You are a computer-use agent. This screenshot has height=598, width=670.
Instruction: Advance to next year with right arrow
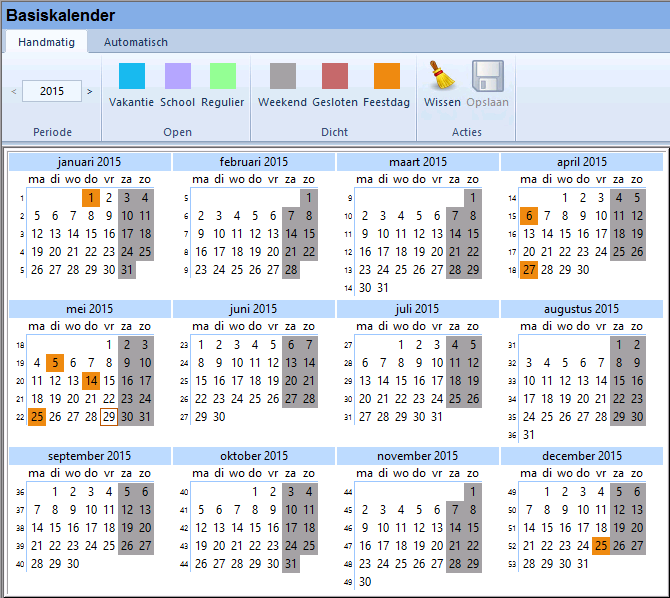click(90, 91)
